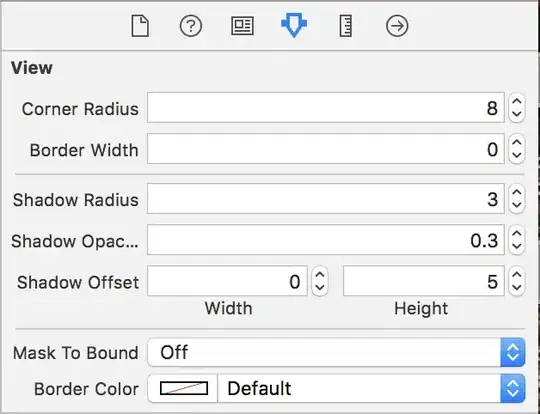Focus the Corner Radius text field

point(326,107)
